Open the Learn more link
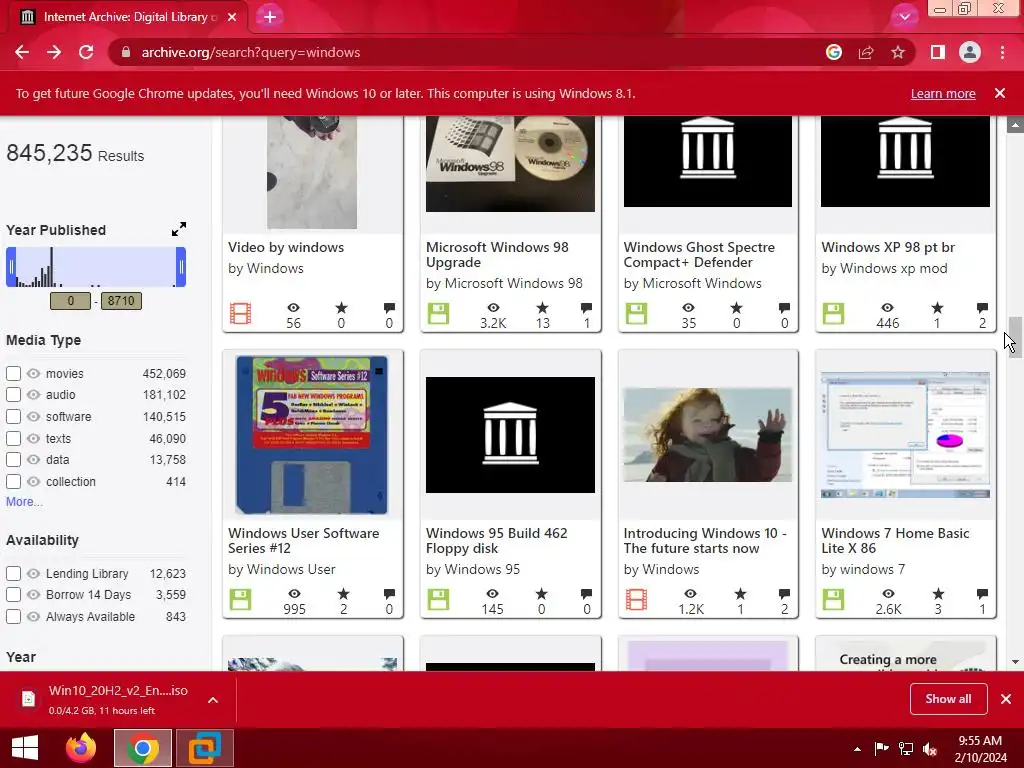Viewport: 1024px width, 768px height. [943, 93]
